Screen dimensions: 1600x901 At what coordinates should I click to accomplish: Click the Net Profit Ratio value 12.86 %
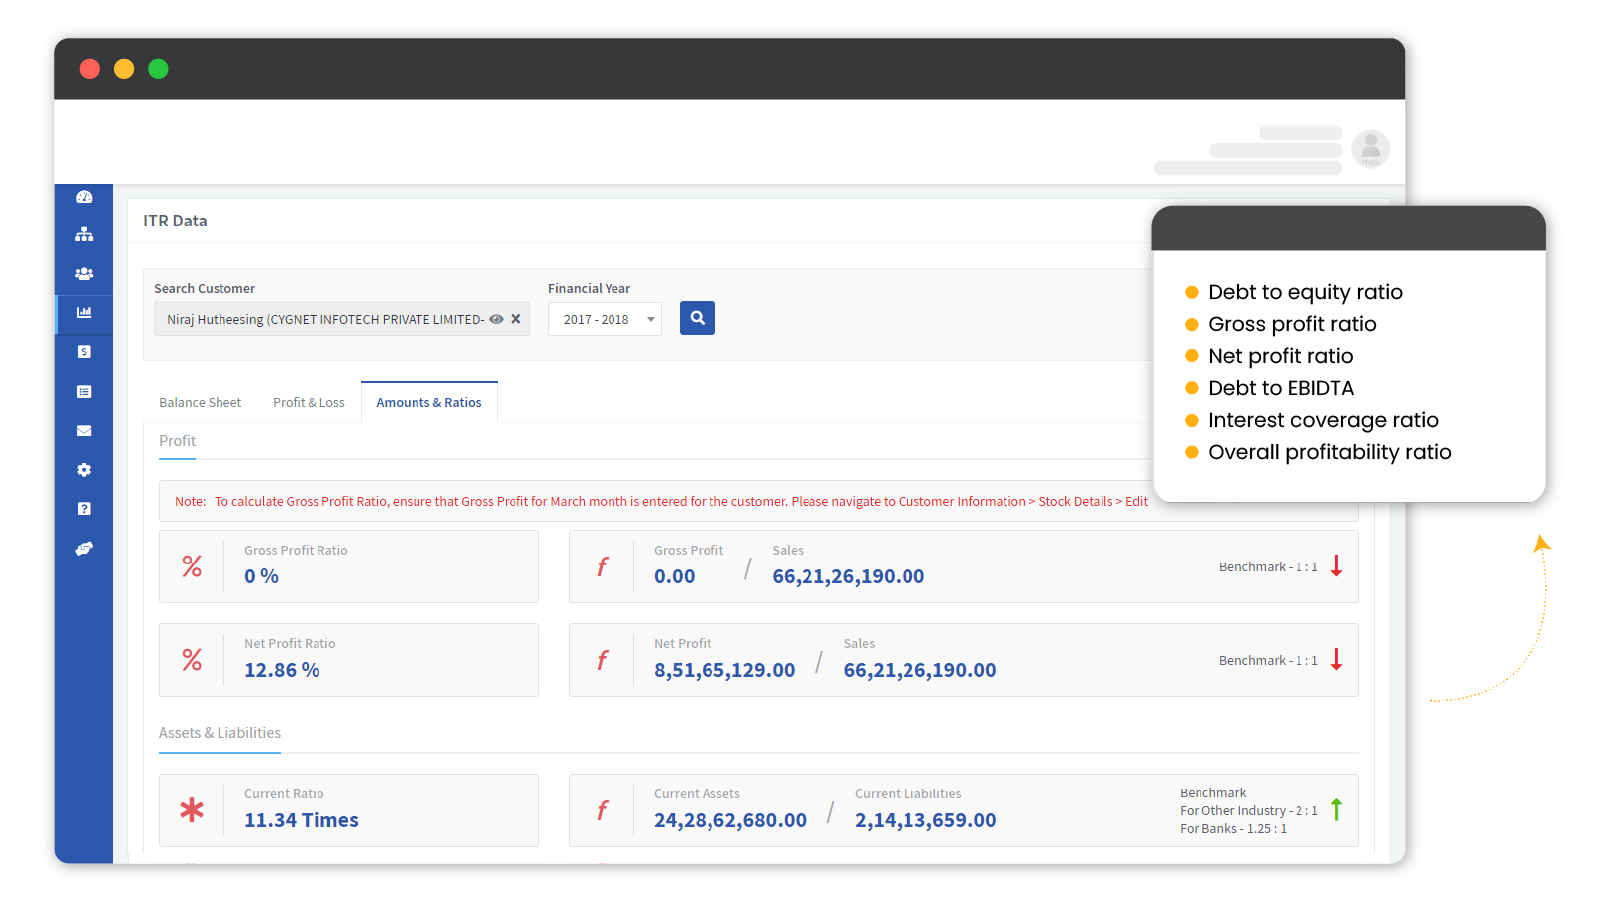click(282, 670)
